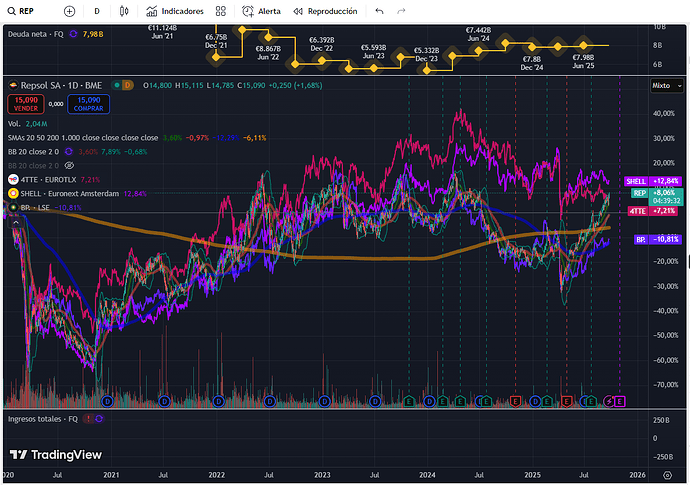Click the magenta E earnings marker
Screen dimensions: 690x485
coord(620,401)
